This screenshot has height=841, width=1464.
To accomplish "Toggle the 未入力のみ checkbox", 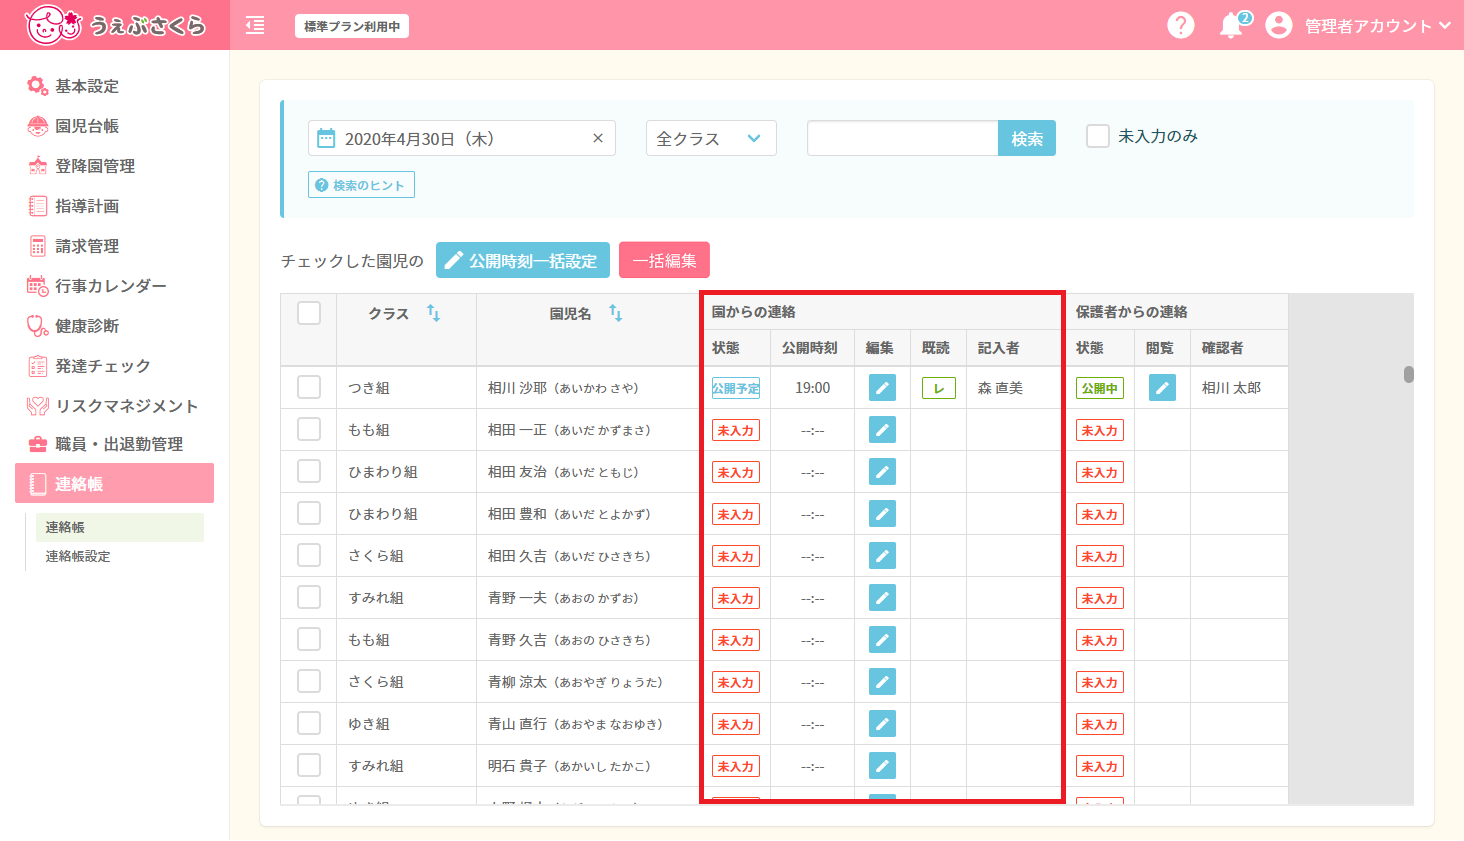I will click(x=1098, y=136).
